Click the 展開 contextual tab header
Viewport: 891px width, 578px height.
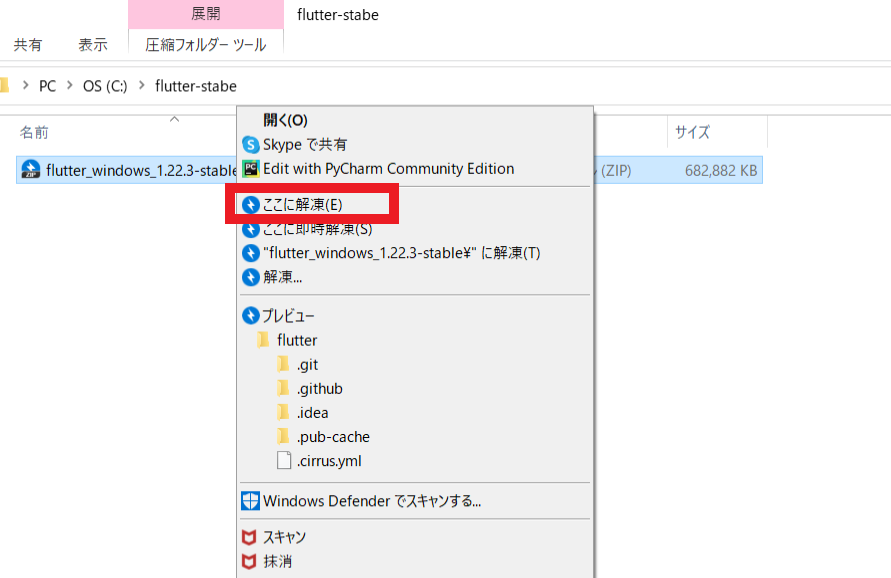pyautogui.click(x=206, y=14)
